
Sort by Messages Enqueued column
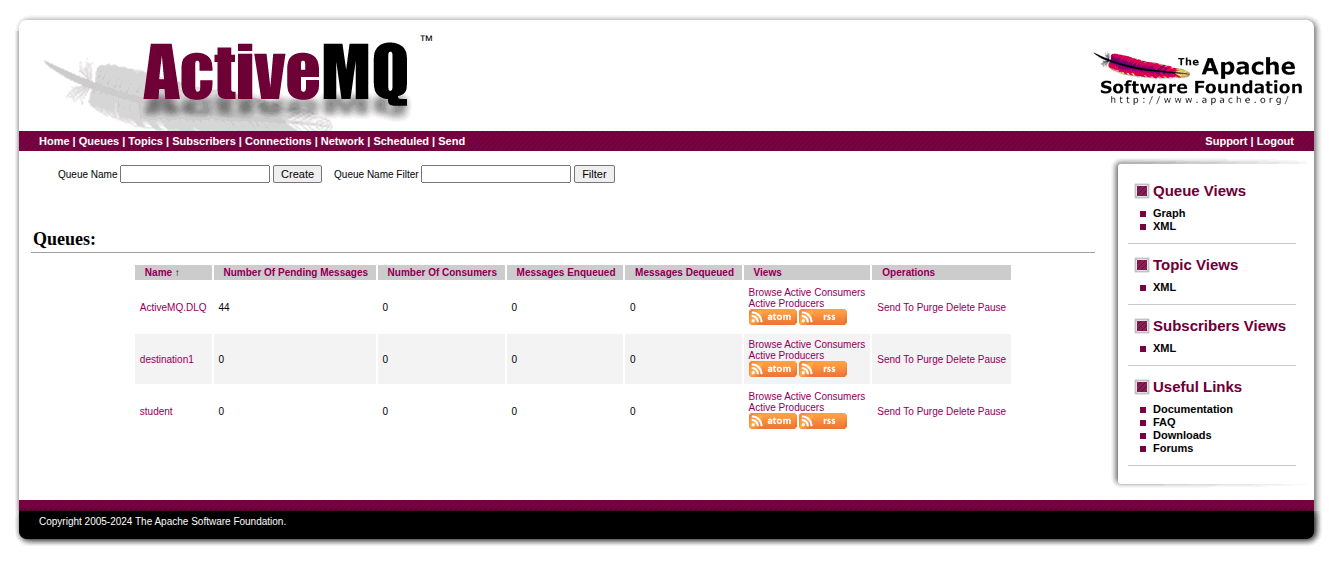pyautogui.click(x=566, y=272)
